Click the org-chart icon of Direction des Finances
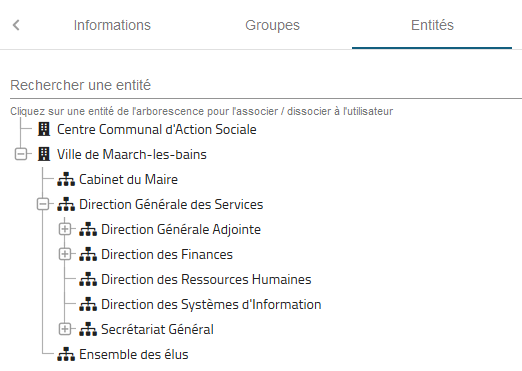This screenshot has height=371, width=522. (x=88, y=254)
